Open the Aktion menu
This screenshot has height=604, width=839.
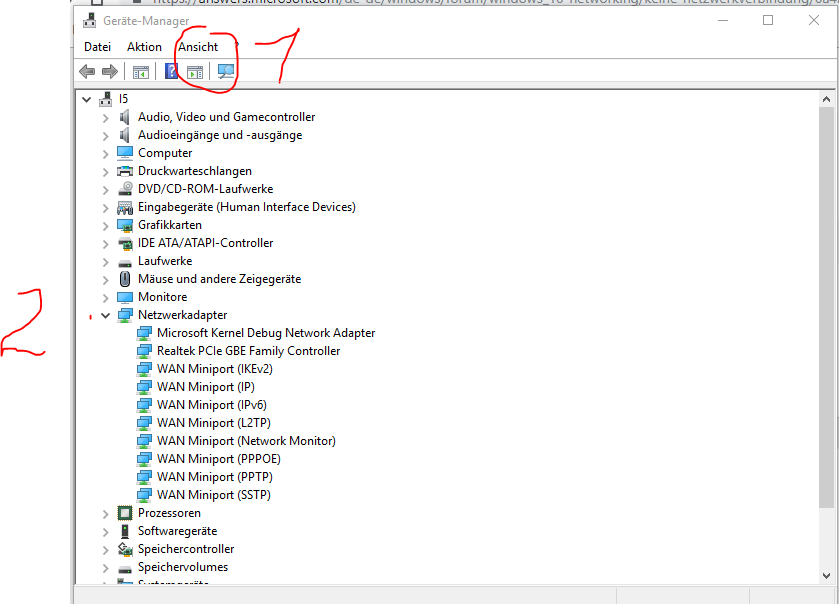pyautogui.click(x=144, y=47)
